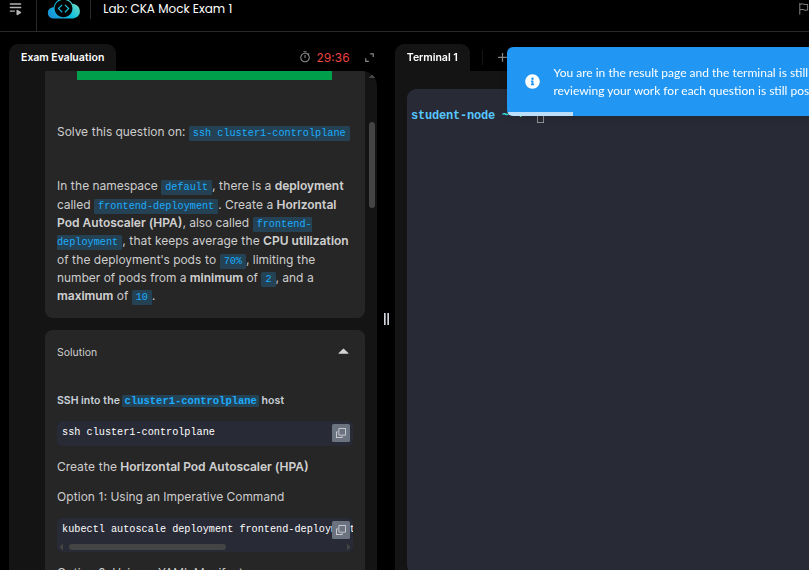Click the KodeKloud cloud logo
This screenshot has width=809, height=570.
tap(63, 9)
